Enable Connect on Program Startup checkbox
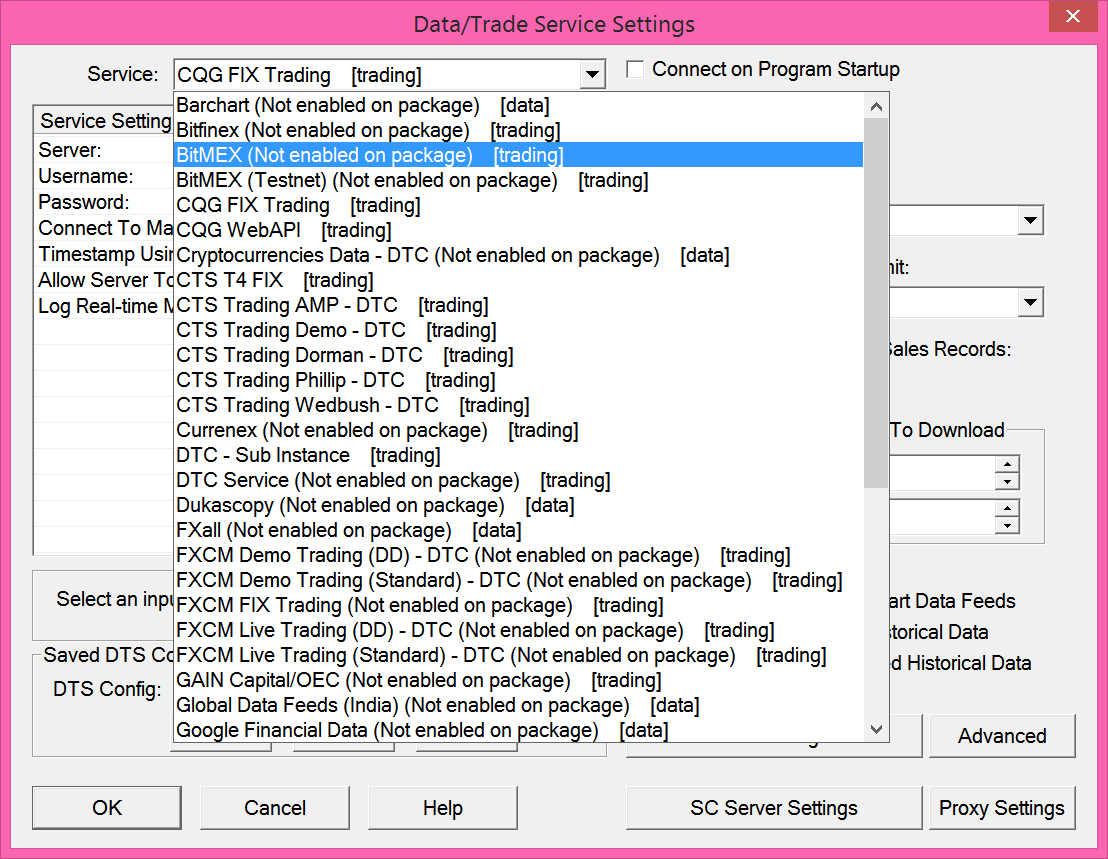1108x859 pixels. (635, 69)
